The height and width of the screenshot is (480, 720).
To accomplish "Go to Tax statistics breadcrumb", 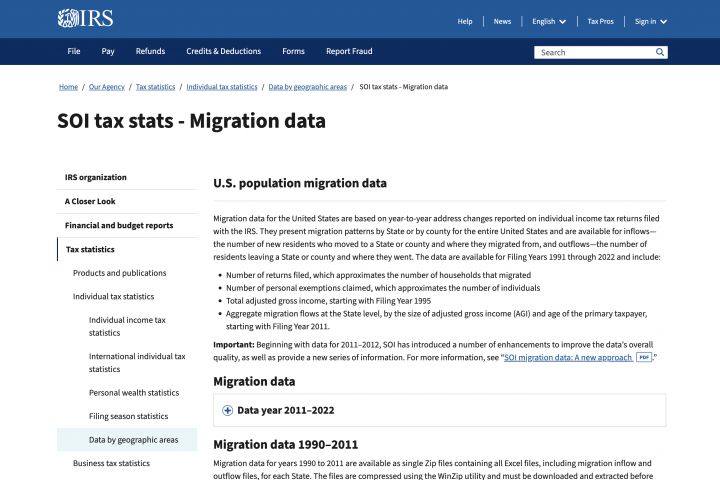I will point(155,87).
